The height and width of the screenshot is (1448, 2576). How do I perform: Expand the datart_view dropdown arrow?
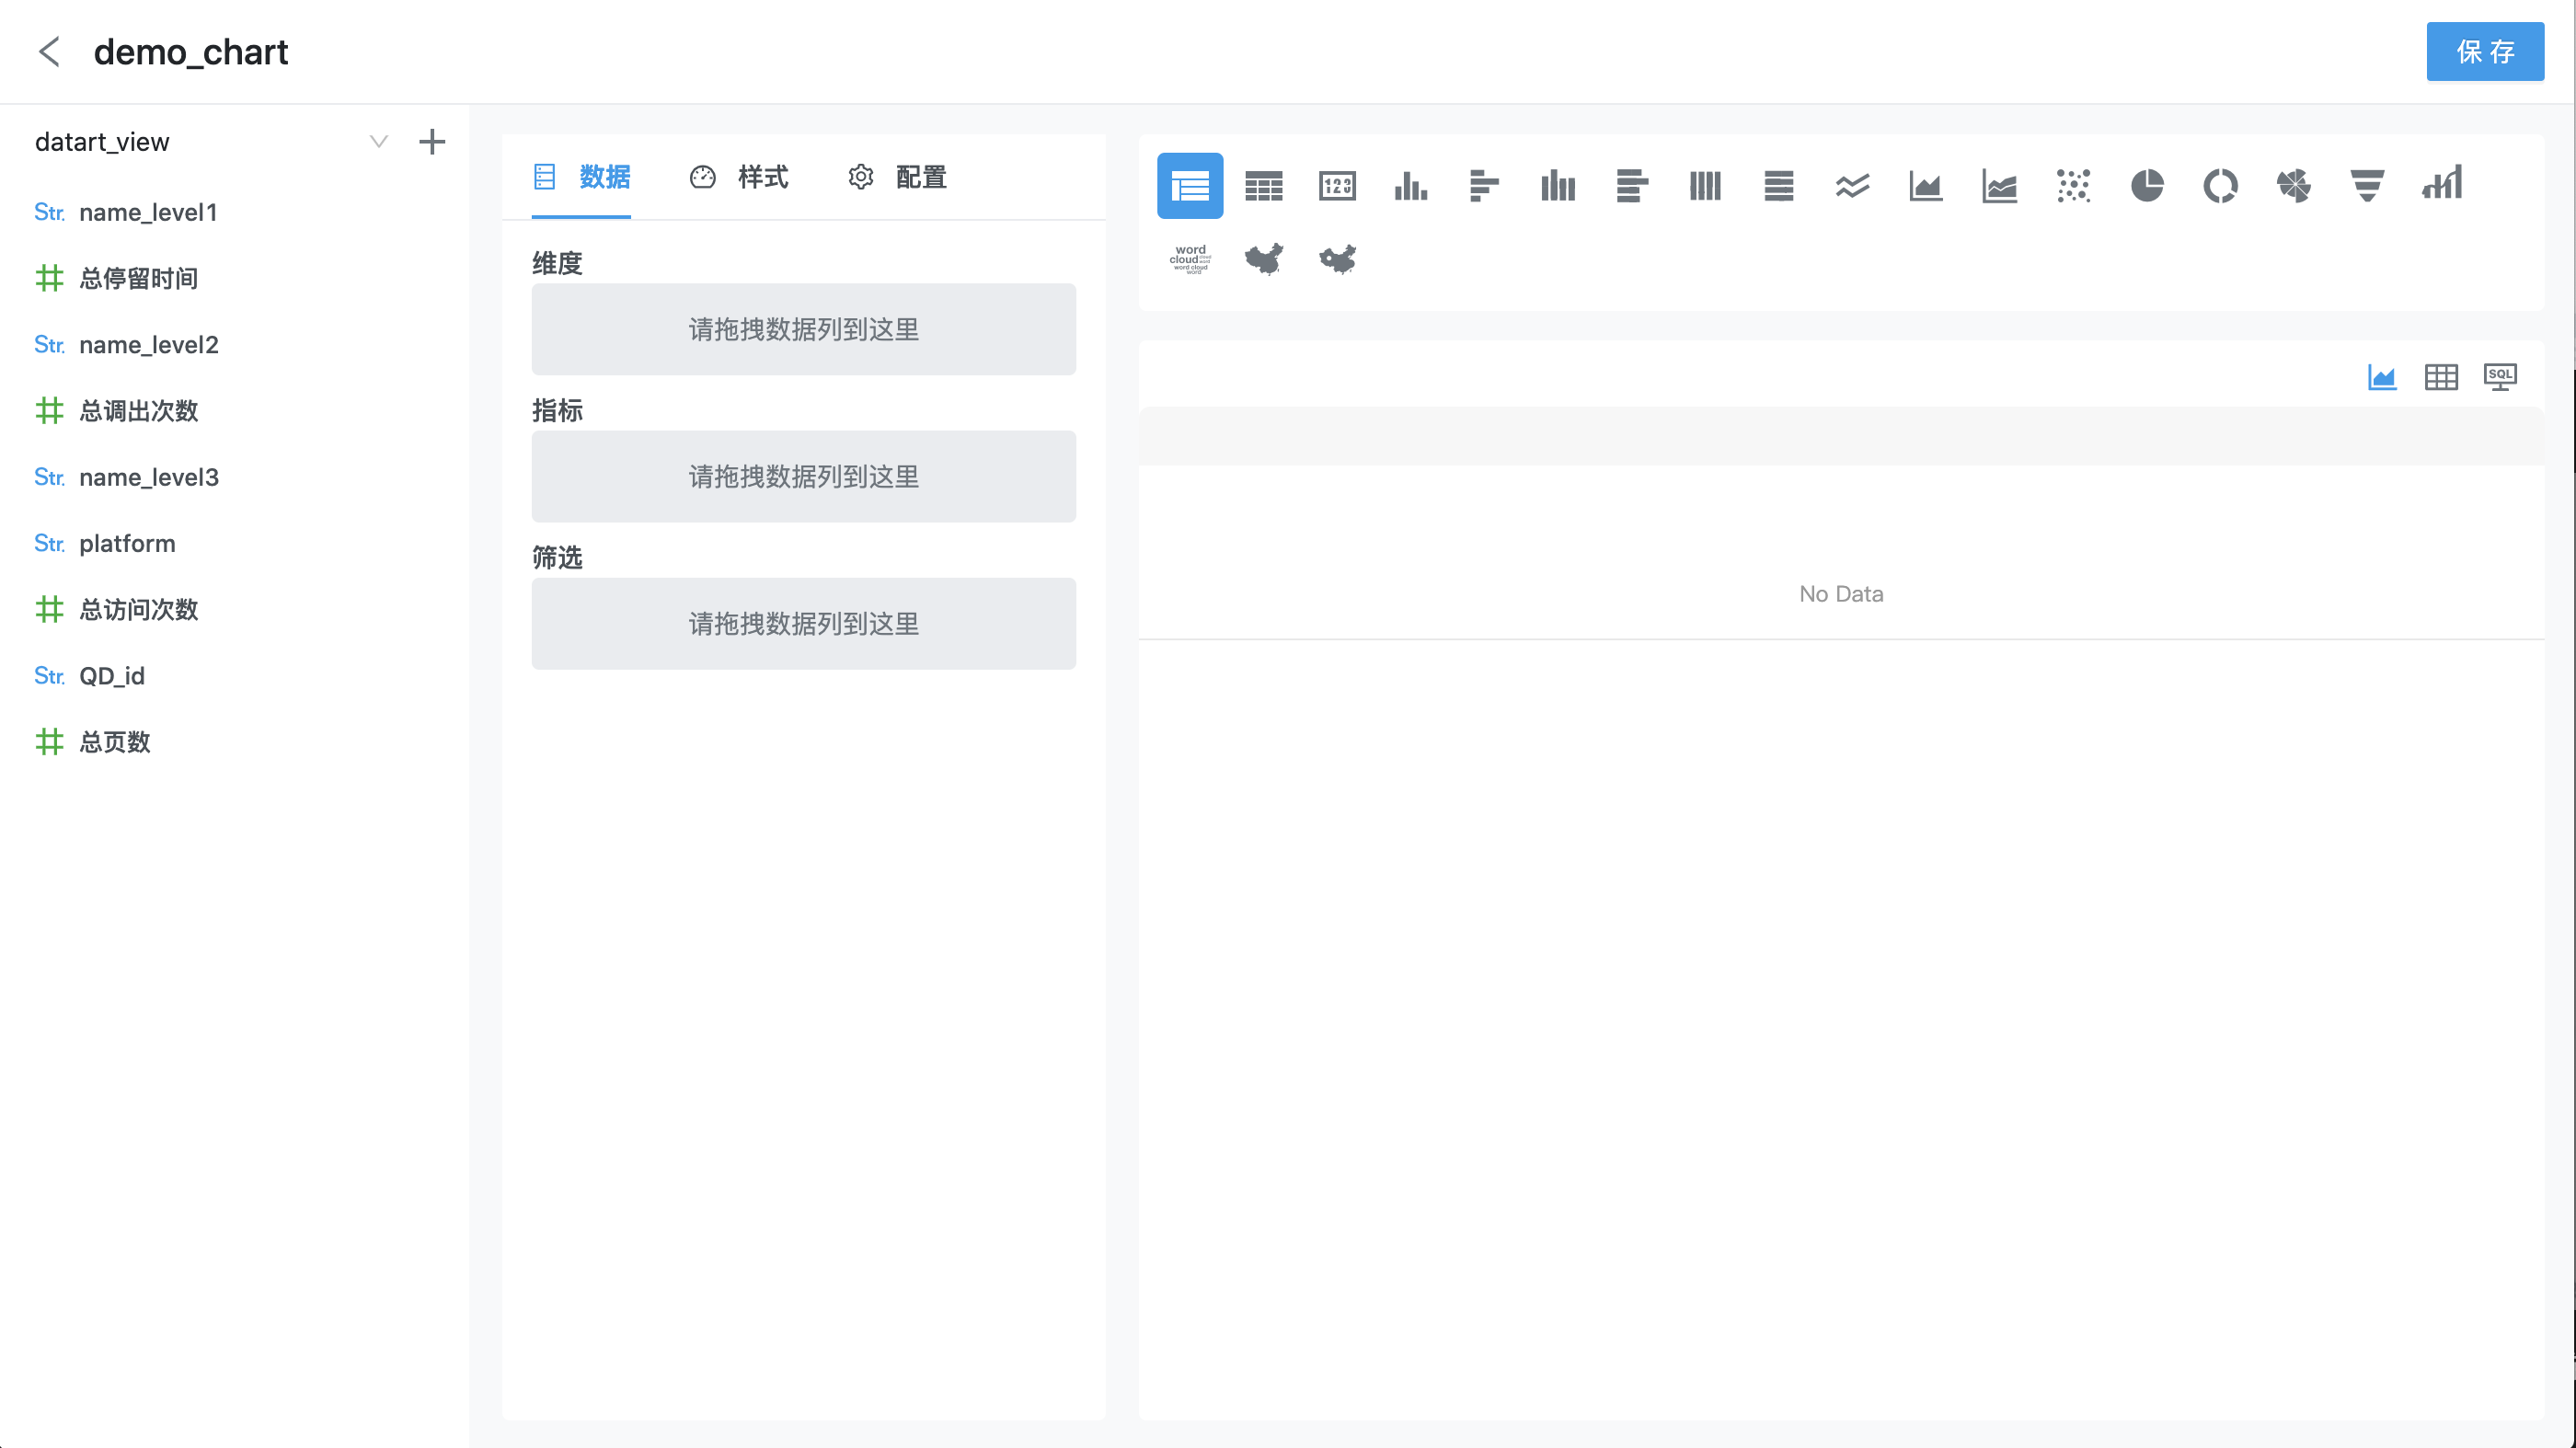(x=378, y=141)
